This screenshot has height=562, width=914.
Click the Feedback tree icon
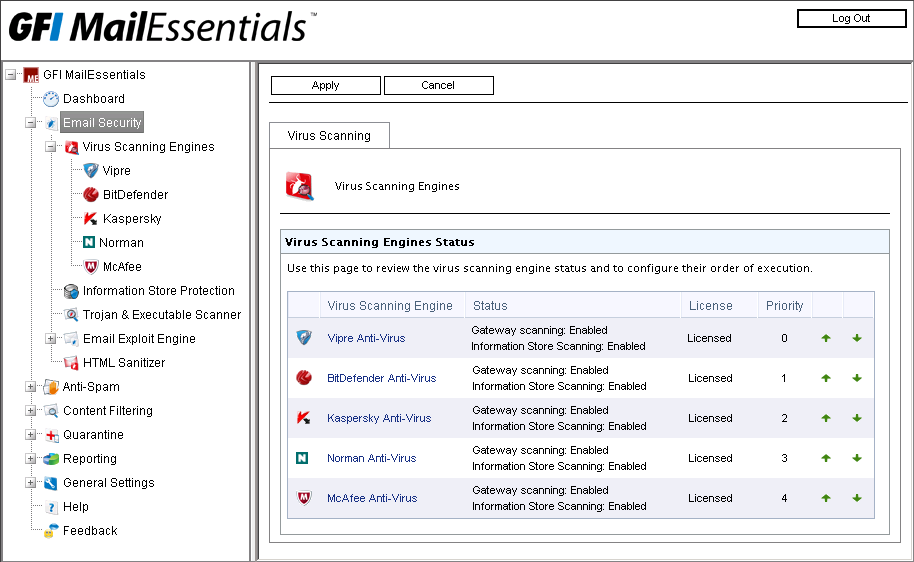click(51, 531)
